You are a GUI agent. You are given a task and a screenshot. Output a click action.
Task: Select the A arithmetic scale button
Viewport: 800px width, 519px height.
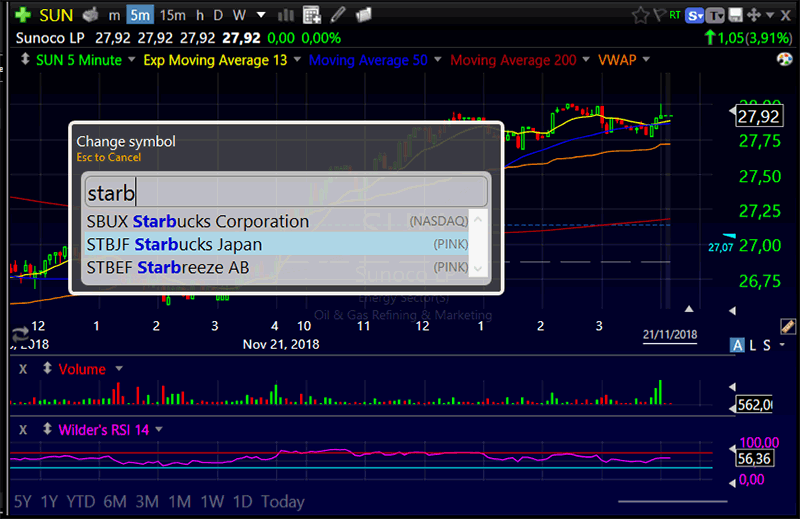[737, 345]
